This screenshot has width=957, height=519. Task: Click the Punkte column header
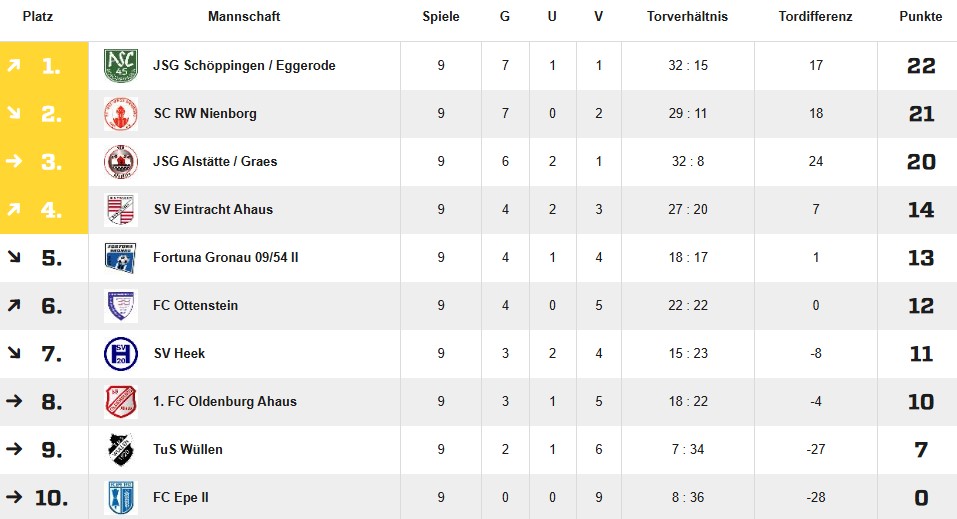[920, 17]
